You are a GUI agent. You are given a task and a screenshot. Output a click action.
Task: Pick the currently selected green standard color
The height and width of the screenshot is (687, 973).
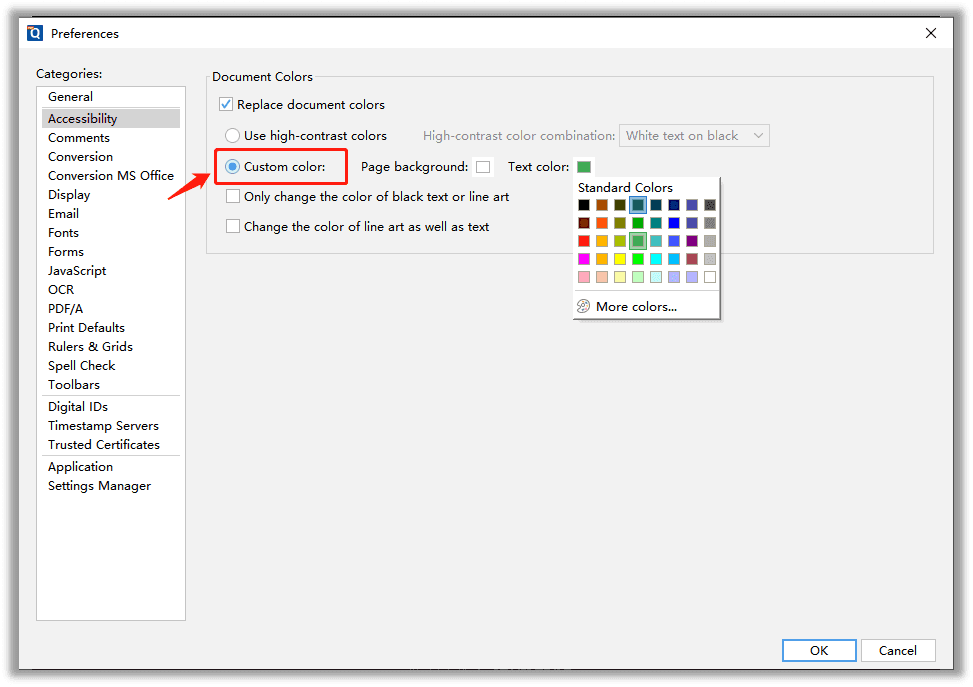[638, 240]
